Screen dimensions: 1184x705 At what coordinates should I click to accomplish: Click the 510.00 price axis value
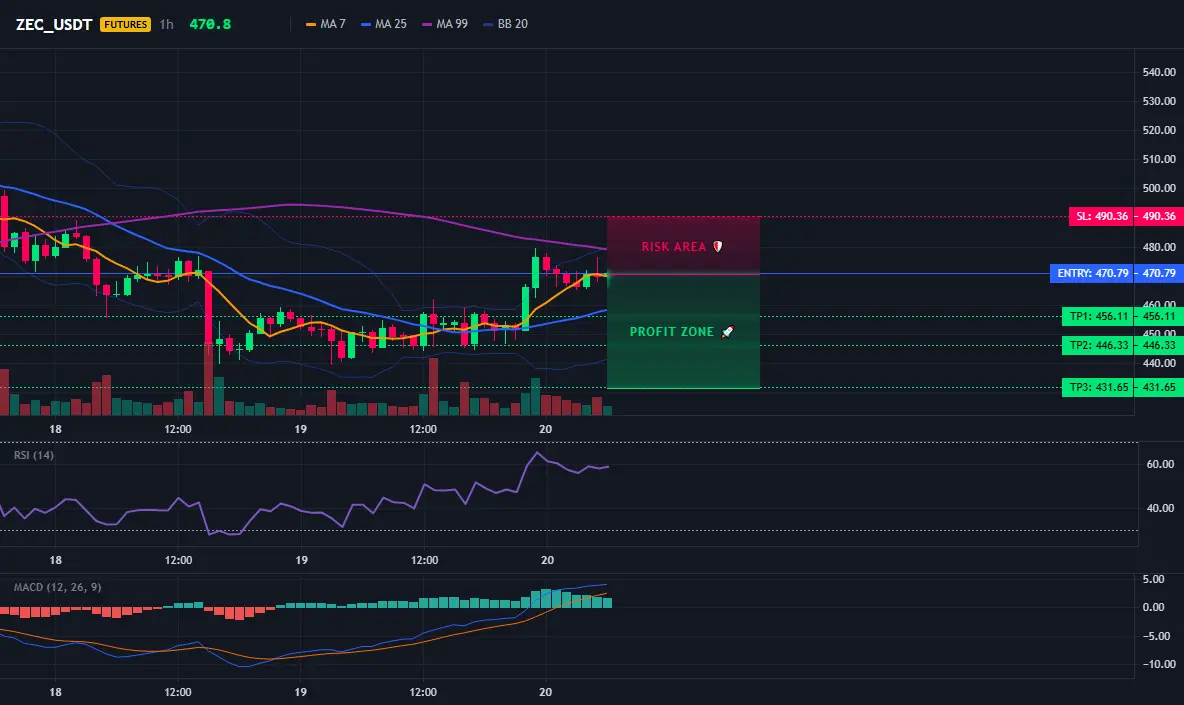pos(1159,159)
